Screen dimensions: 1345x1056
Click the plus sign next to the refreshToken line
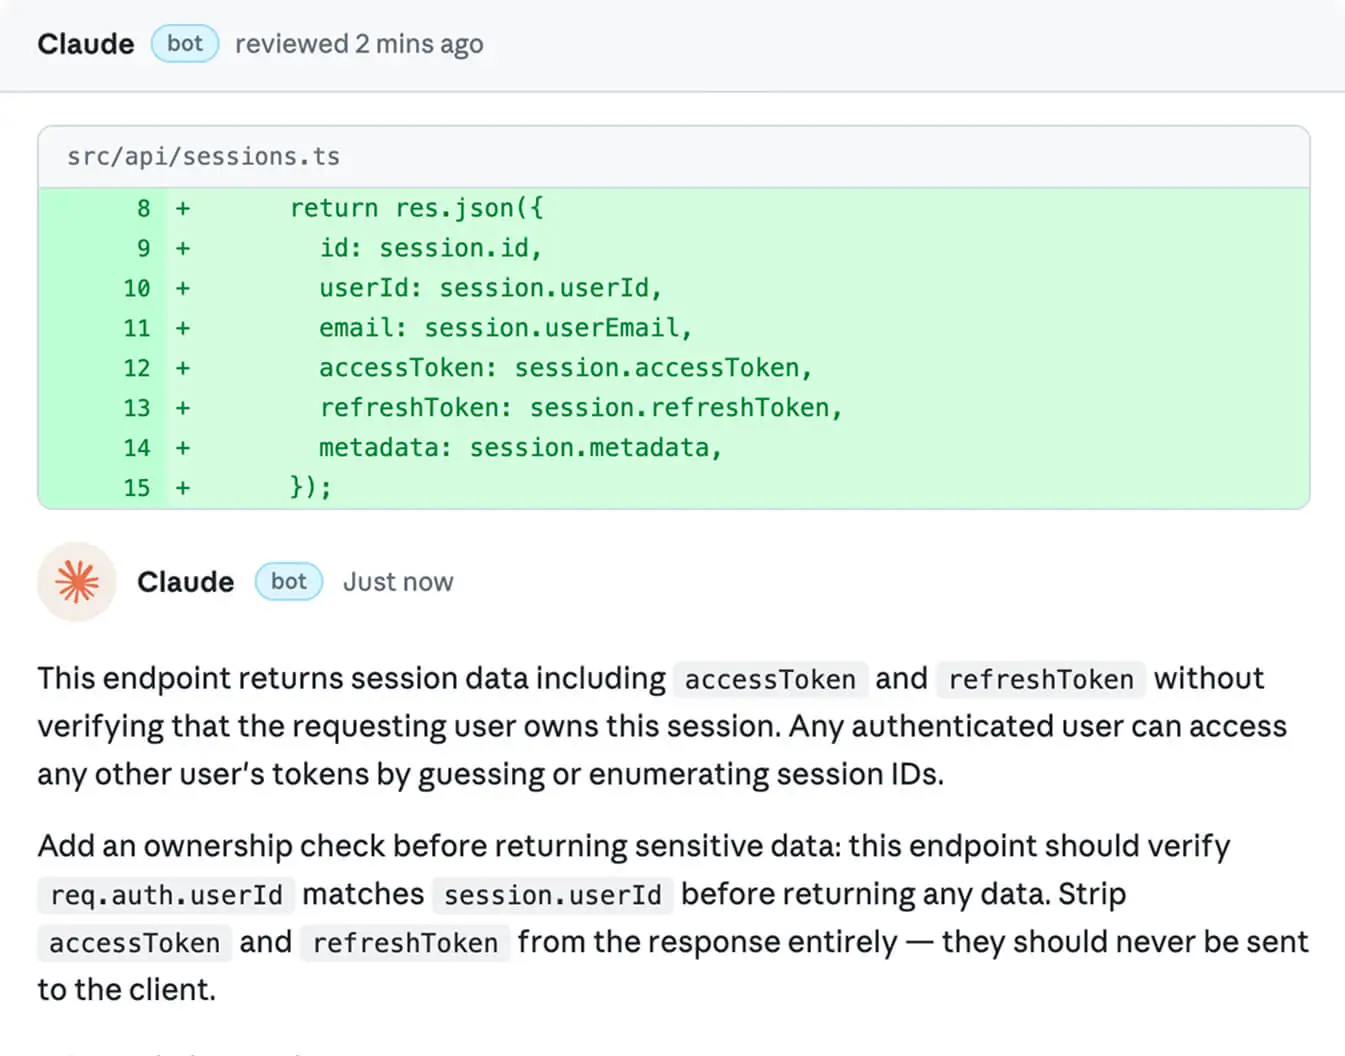pos(182,408)
